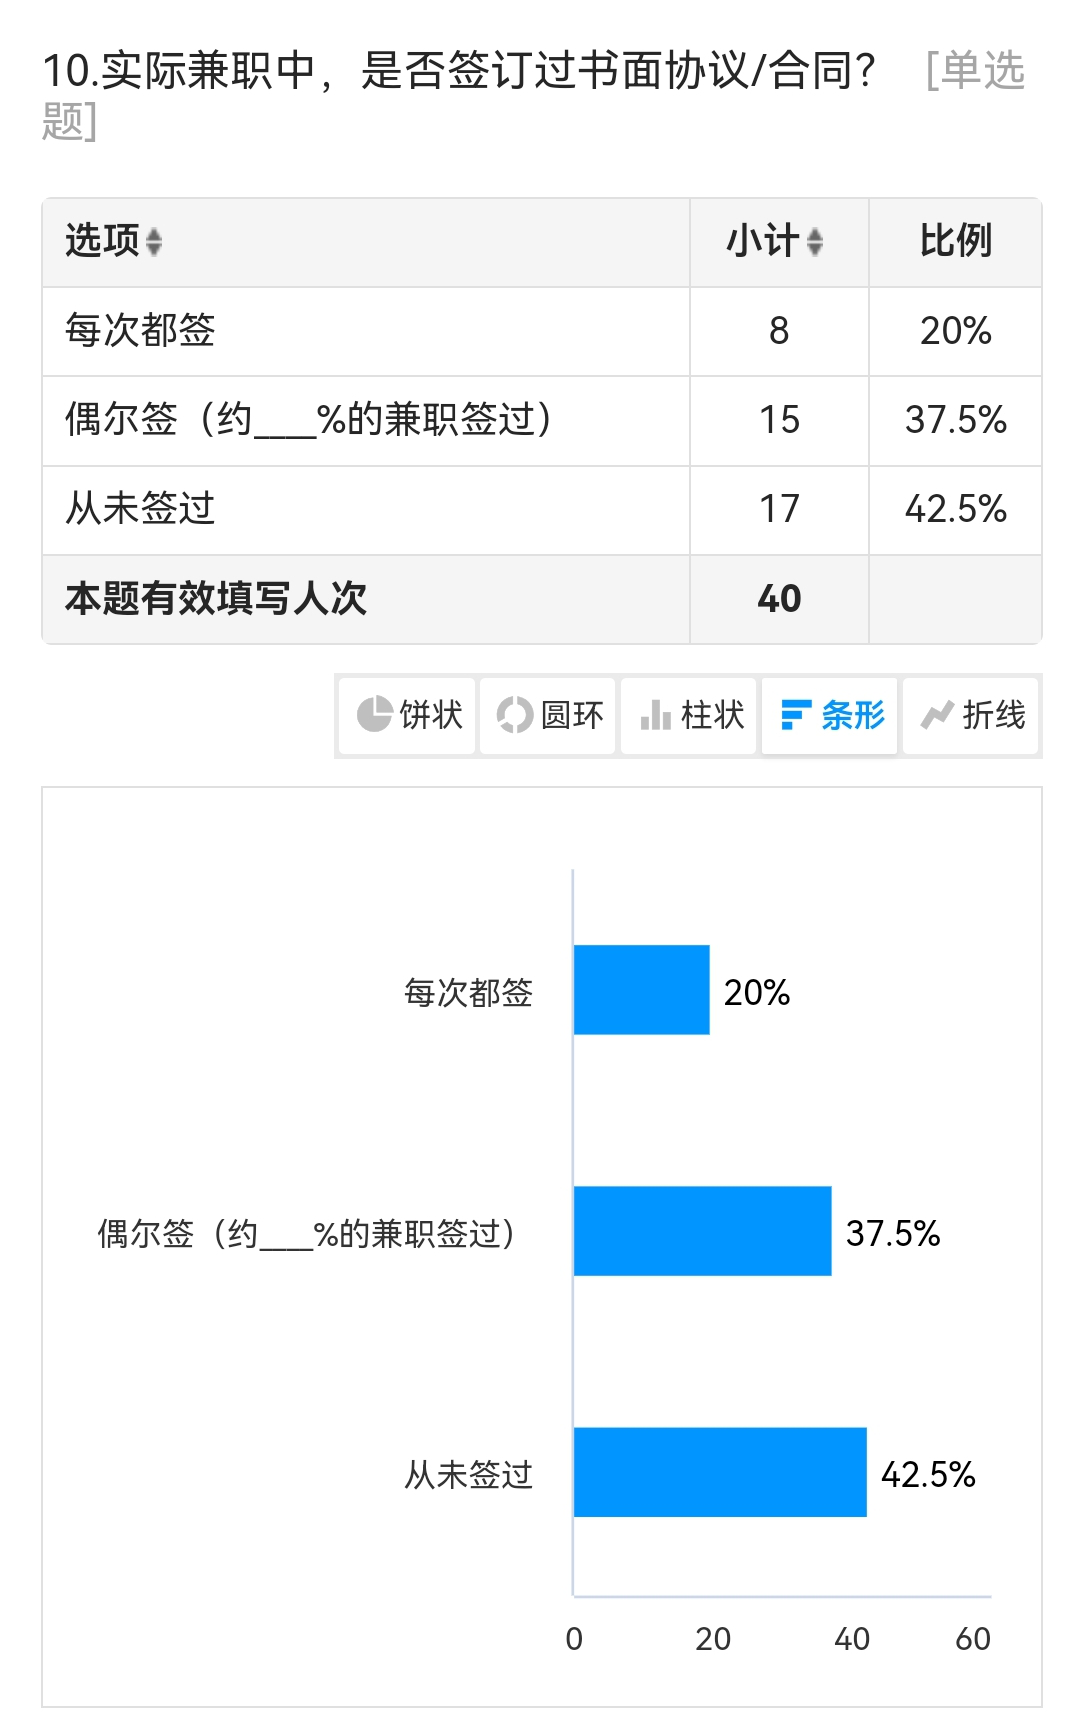Select the 从未签过 row in table
This screenshot has height=1727, width=1084.
pyautogui.click(x=542, y=510)
